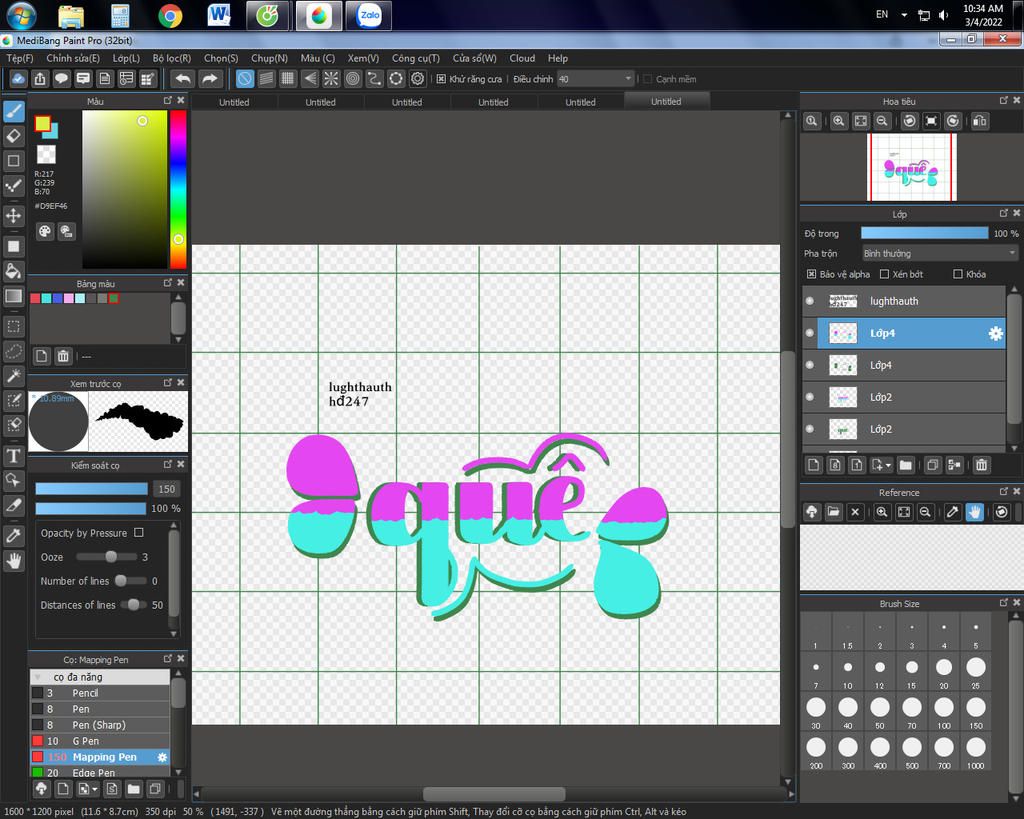Open the language EN tray dropdown arrow
The height and width of the screenshot is (819, 1024).
904,15
